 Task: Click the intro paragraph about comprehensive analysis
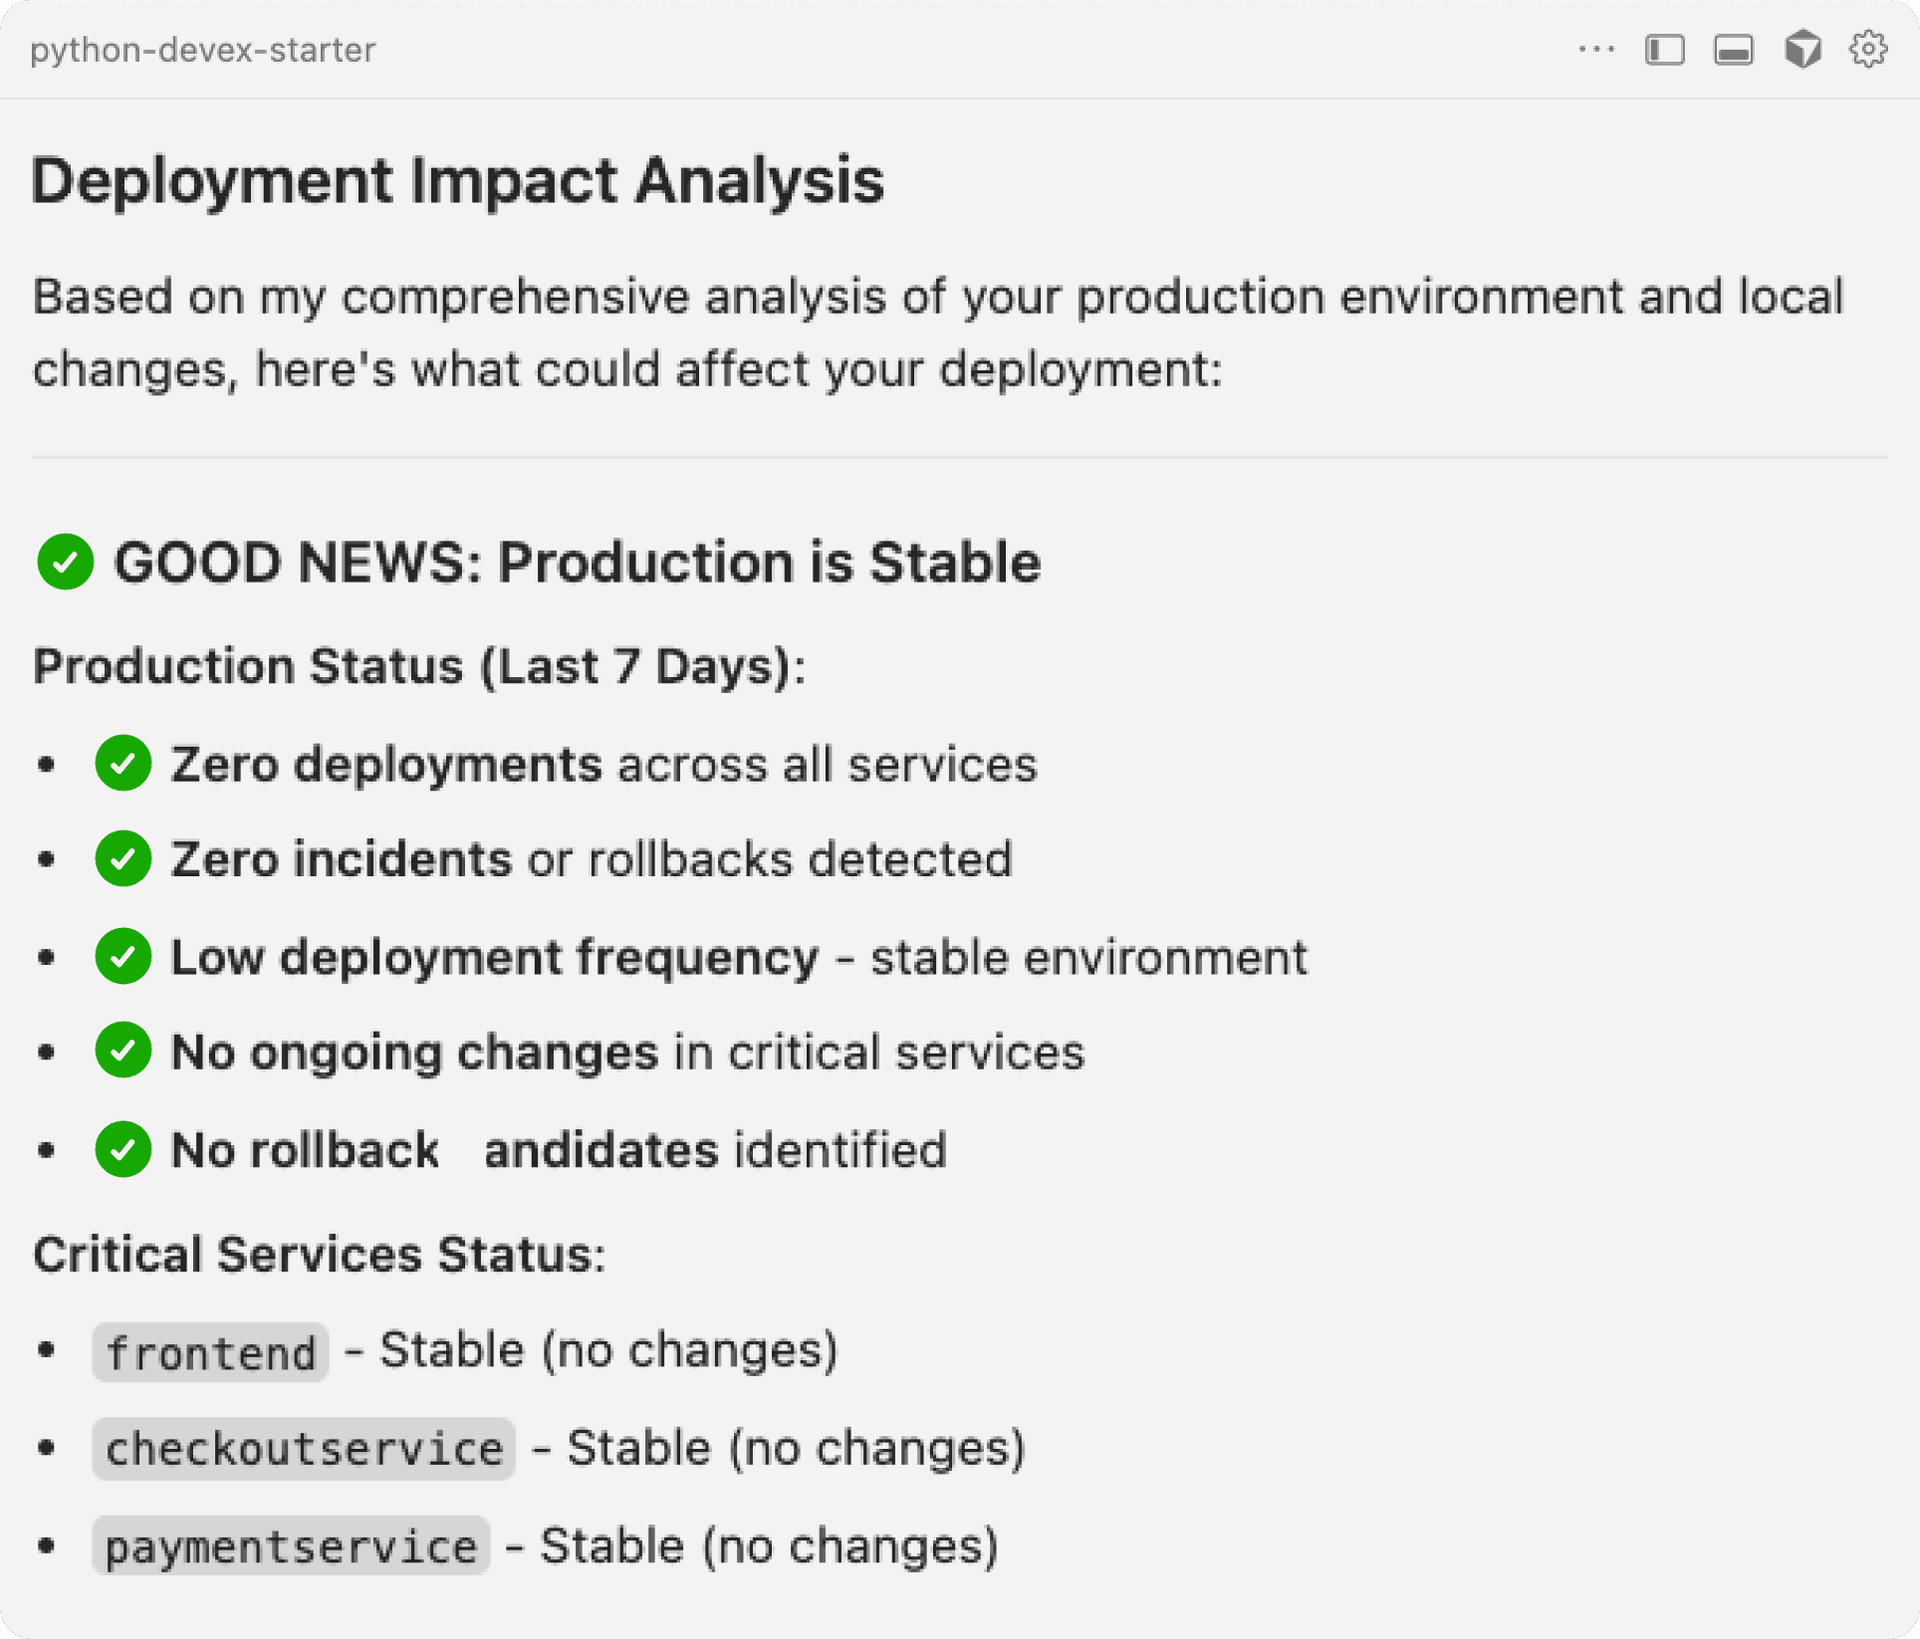938,333
